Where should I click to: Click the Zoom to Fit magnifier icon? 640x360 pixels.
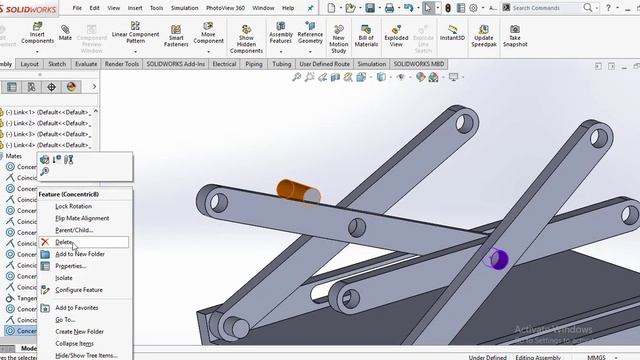coord(296,77)
